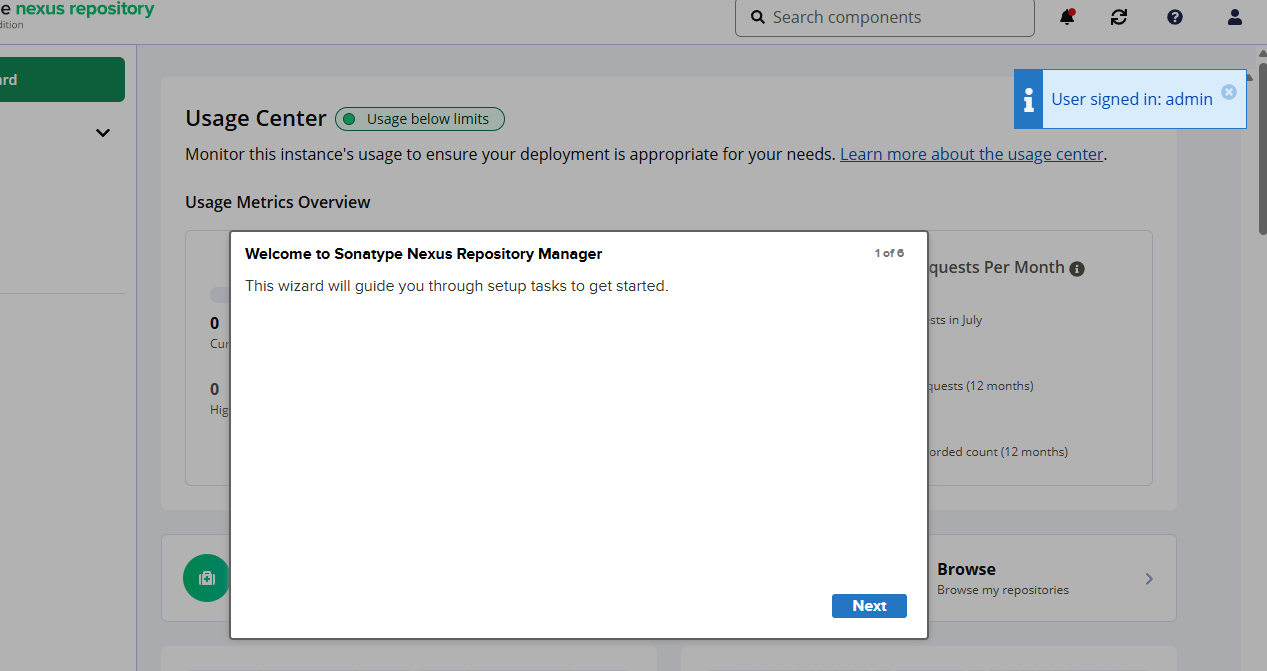Click the Next button in the wizard
This screenshot has width=1267, height=671.
tap(869, 606)
